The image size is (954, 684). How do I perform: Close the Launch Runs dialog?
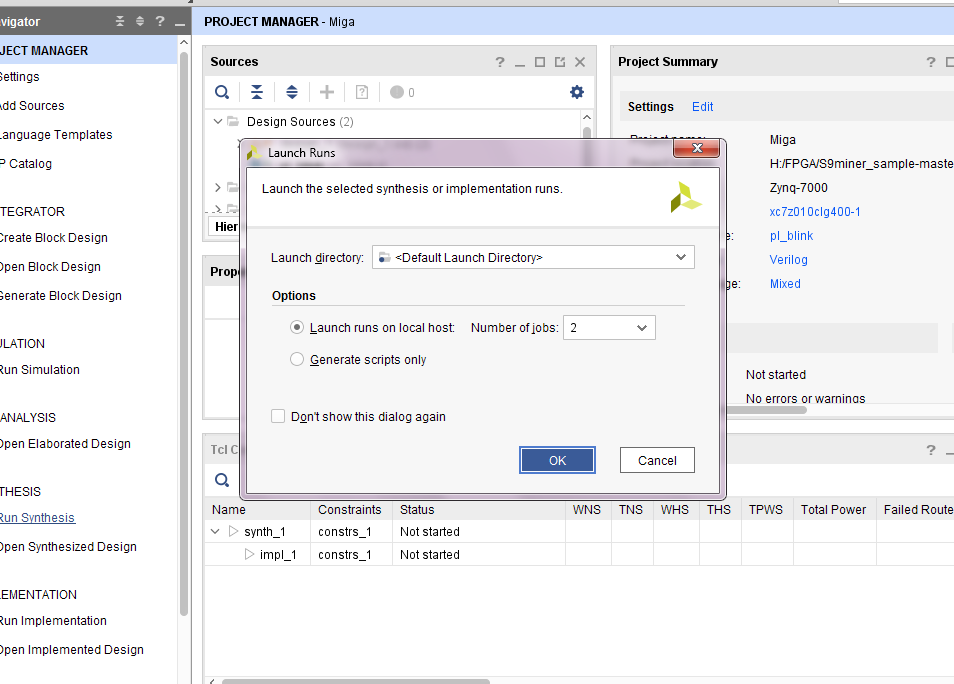(697, 148)
